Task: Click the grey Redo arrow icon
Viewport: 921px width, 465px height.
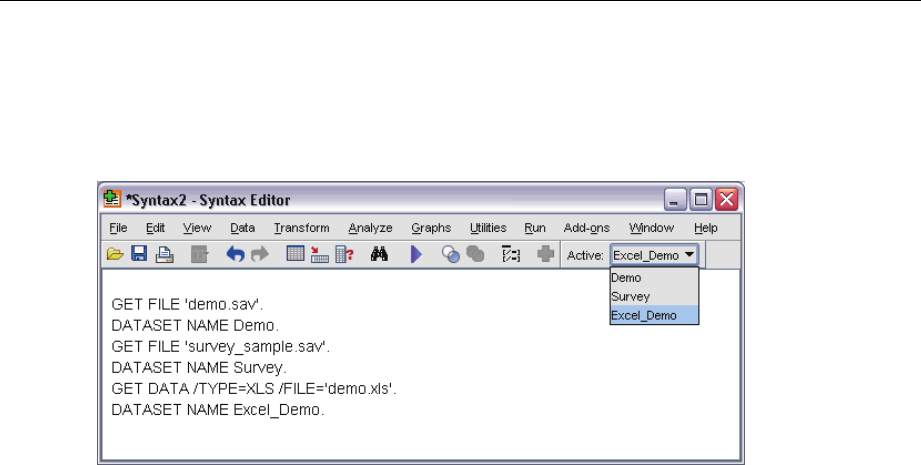Action: coord(260,254)
